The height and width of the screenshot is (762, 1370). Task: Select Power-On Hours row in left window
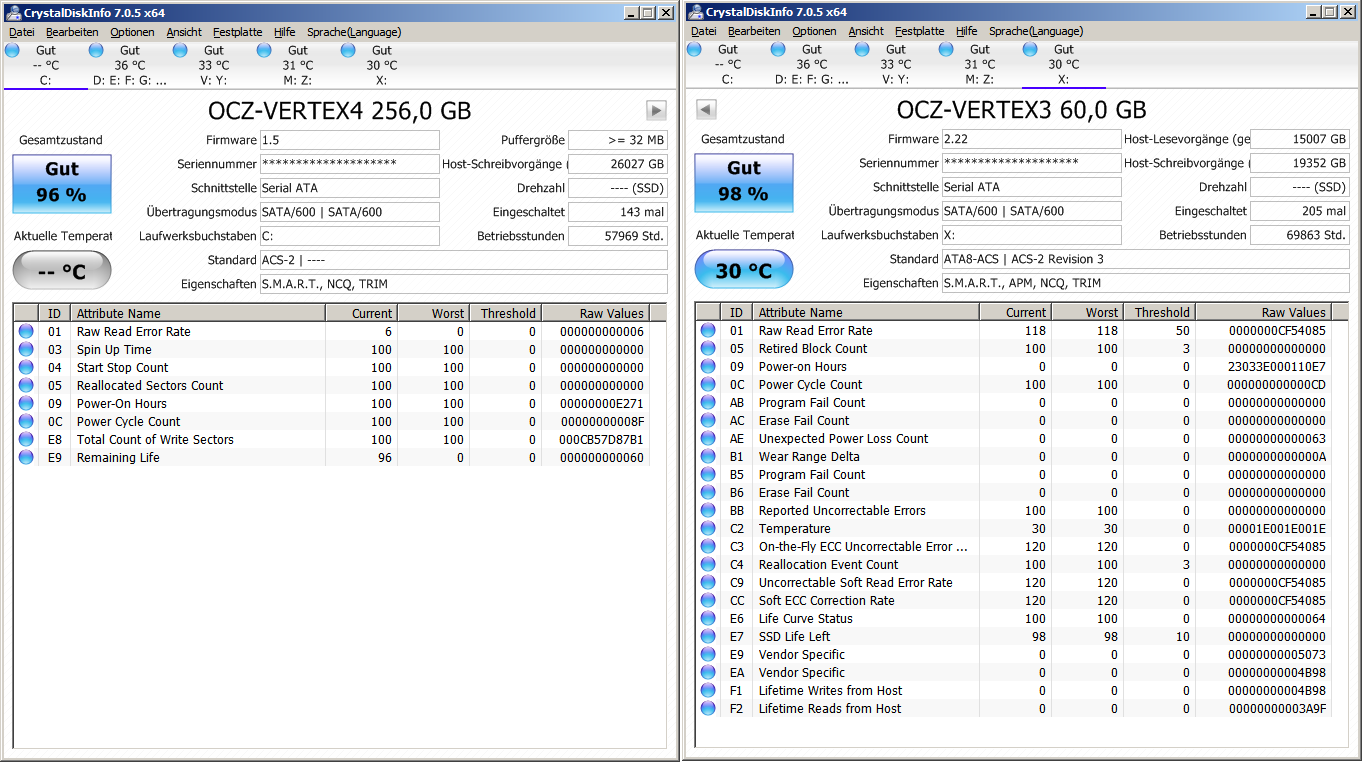pos(331,403)
